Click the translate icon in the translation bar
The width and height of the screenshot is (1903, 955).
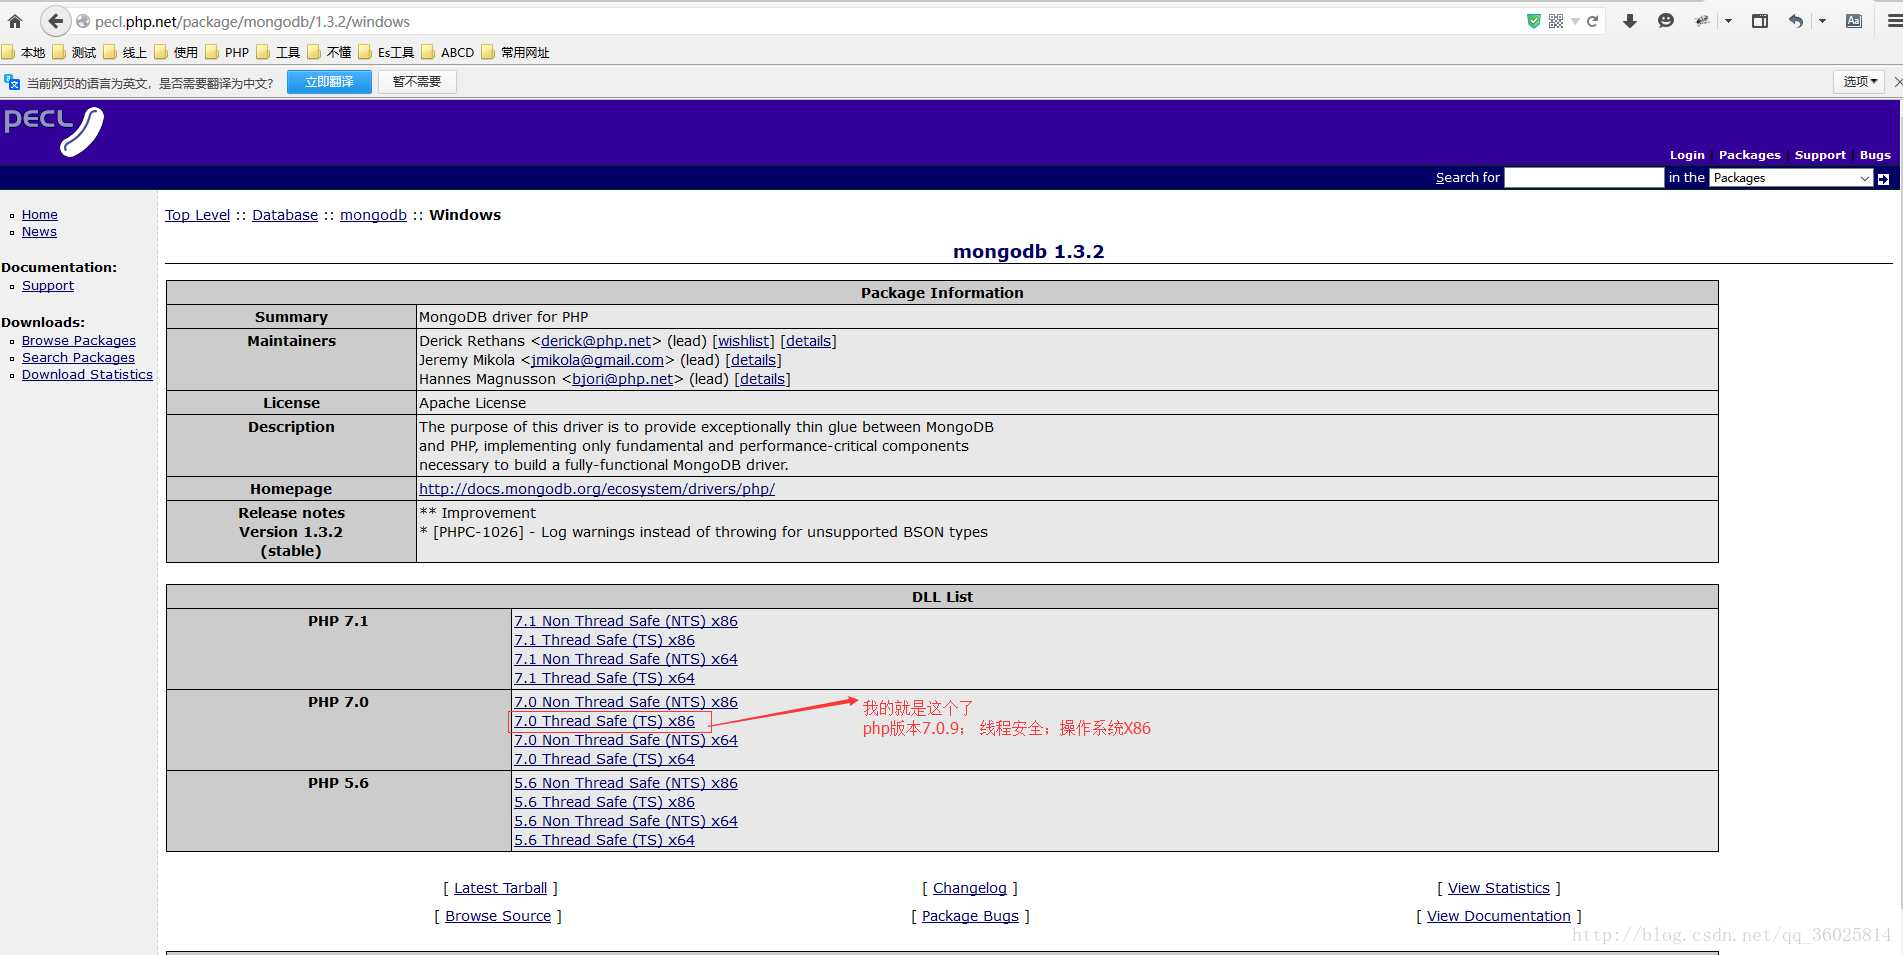pos(12,82)
